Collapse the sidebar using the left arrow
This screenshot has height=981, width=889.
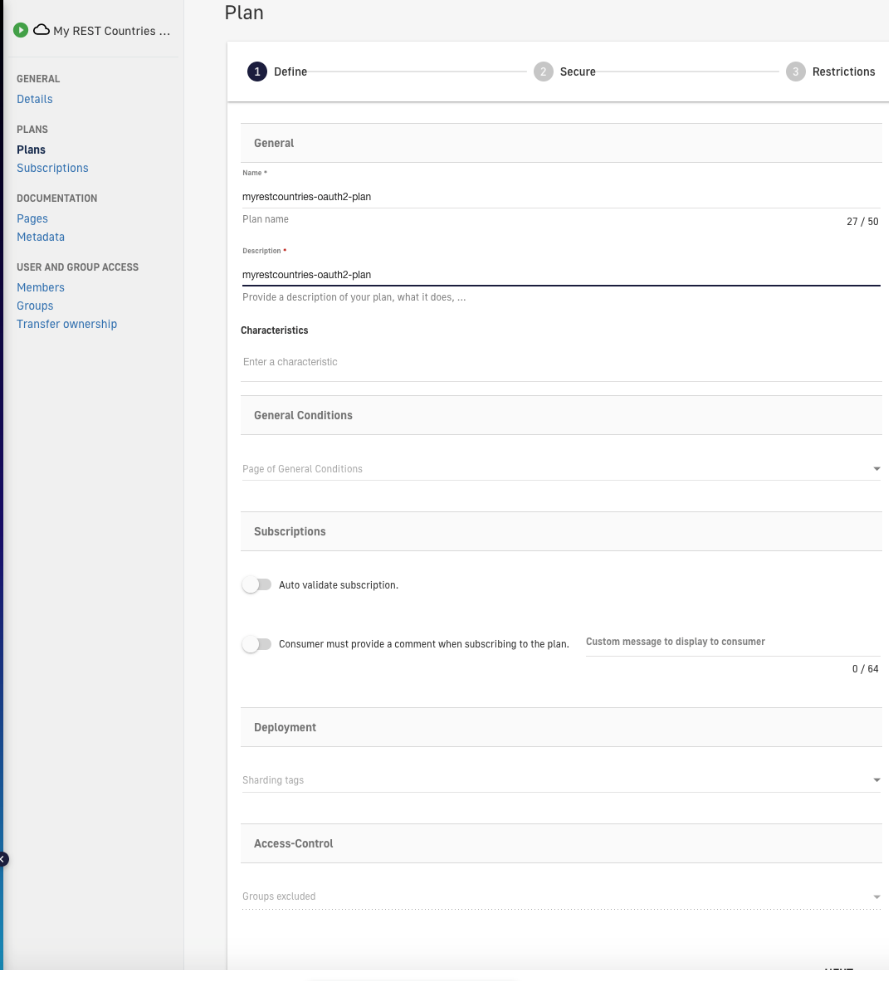click(3, 858)
